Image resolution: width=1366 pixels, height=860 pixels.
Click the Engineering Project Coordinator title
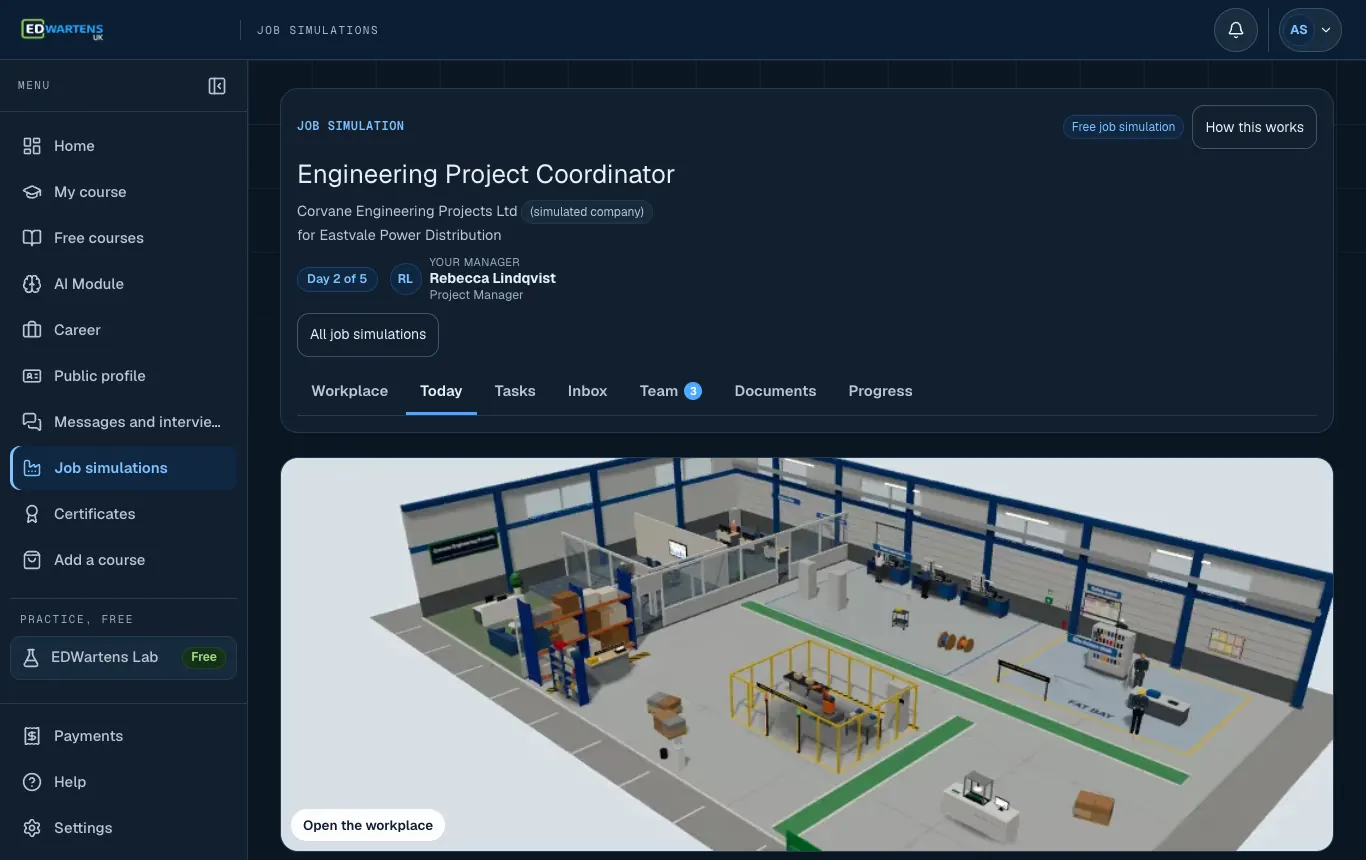486,174
